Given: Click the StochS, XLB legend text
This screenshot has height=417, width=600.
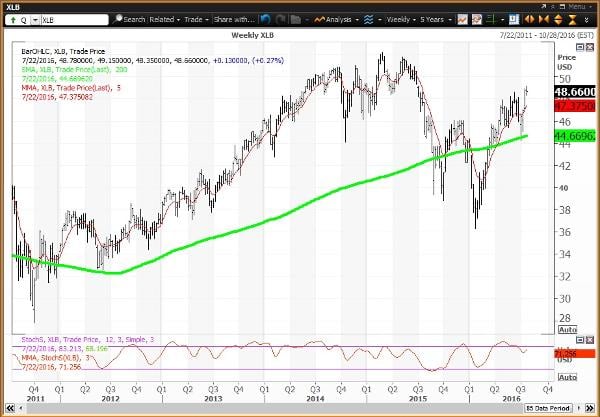Looking at the screenshot, I should click(x=88, y=339).
